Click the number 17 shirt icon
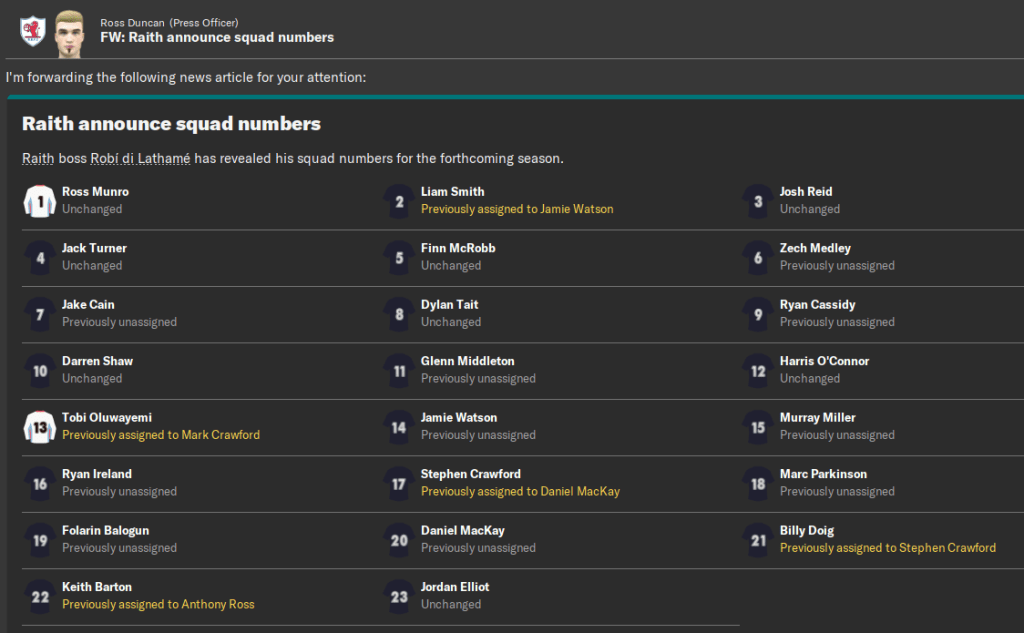 coord(399,484)
